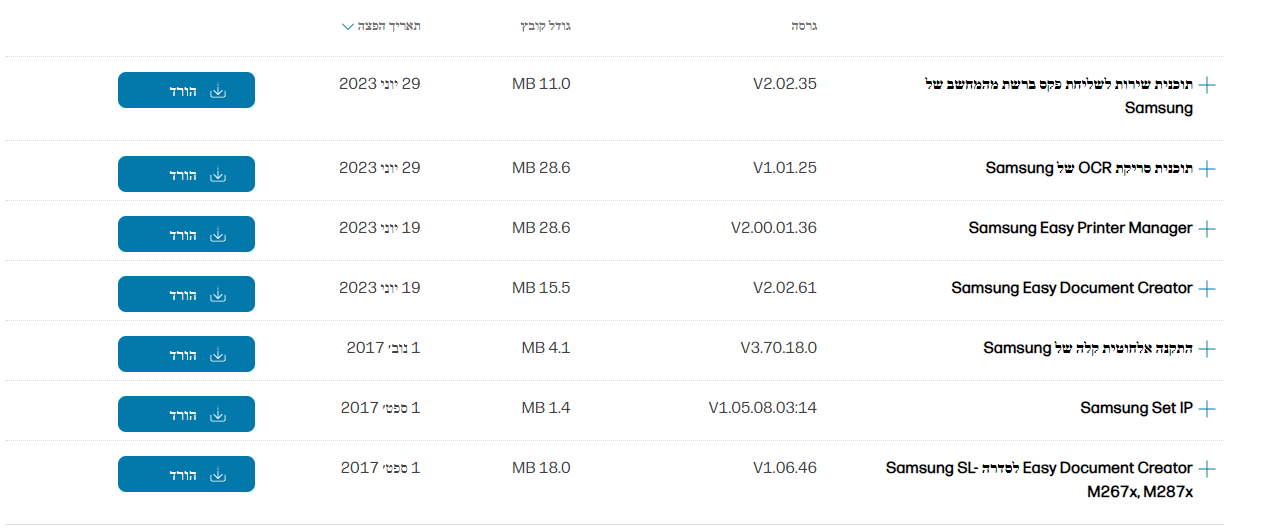Click download icon in Easy Printer Manager row
The height and width of the screenshot is (531, 1280).
tap(218, 234)
